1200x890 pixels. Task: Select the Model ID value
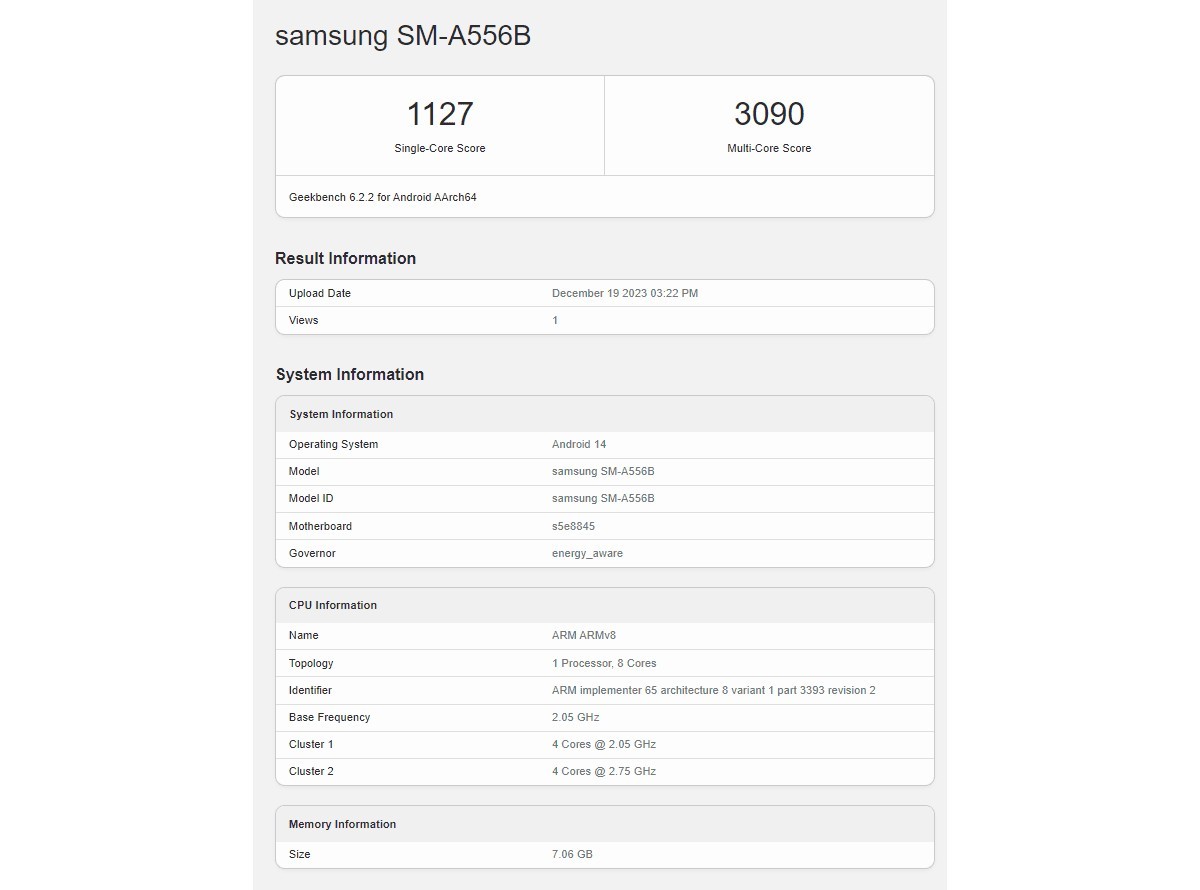pyautogui.click(x=601, y=498)
